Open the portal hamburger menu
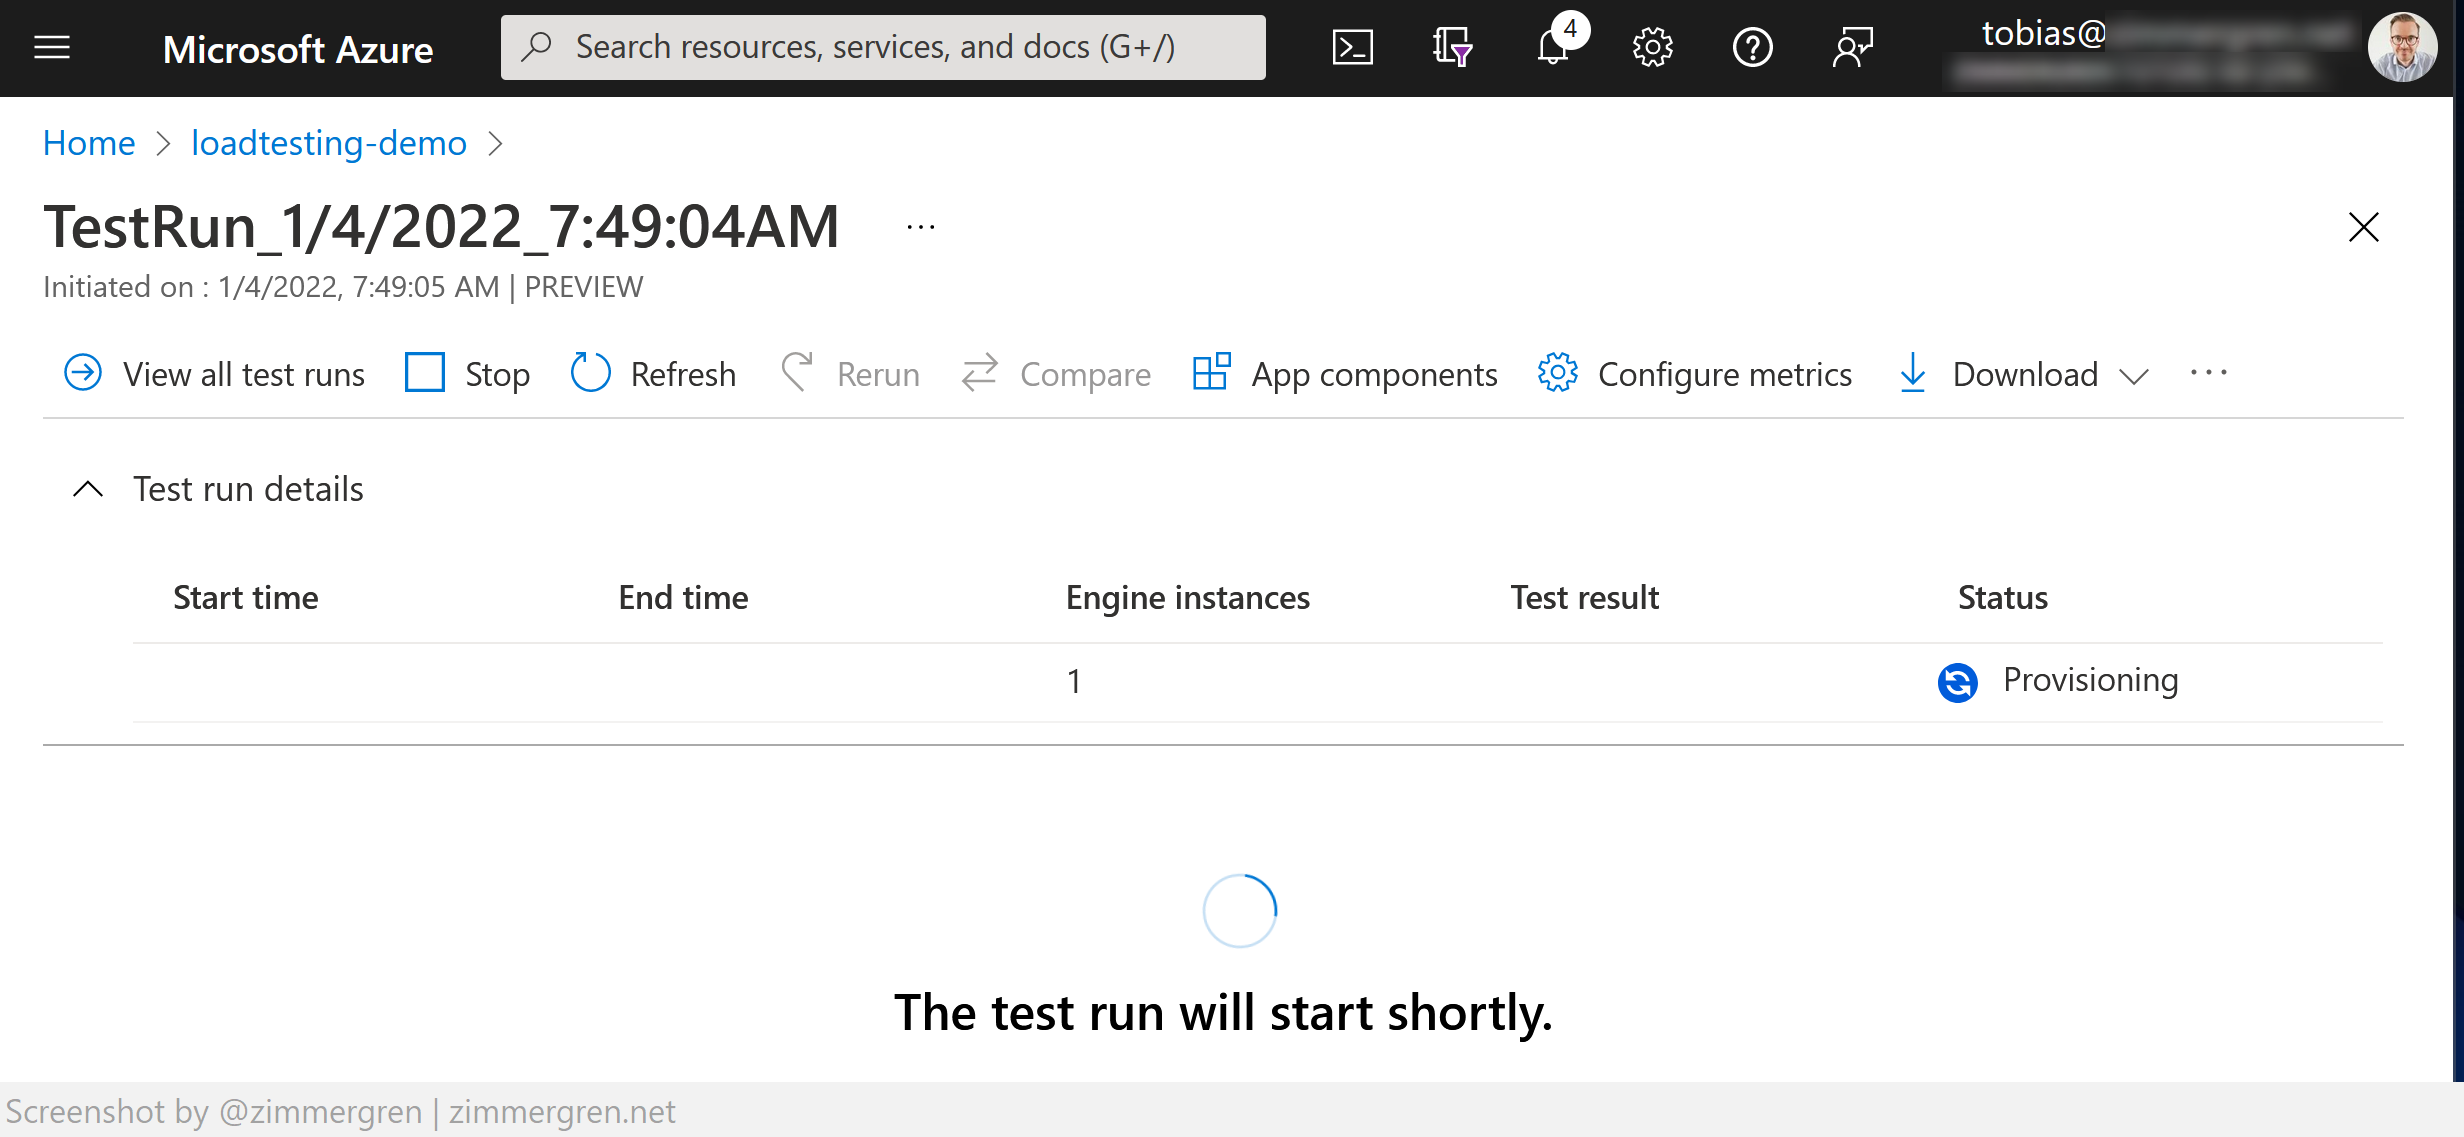This screenshot has height=1137, width=2464. [x=52, y=47]
